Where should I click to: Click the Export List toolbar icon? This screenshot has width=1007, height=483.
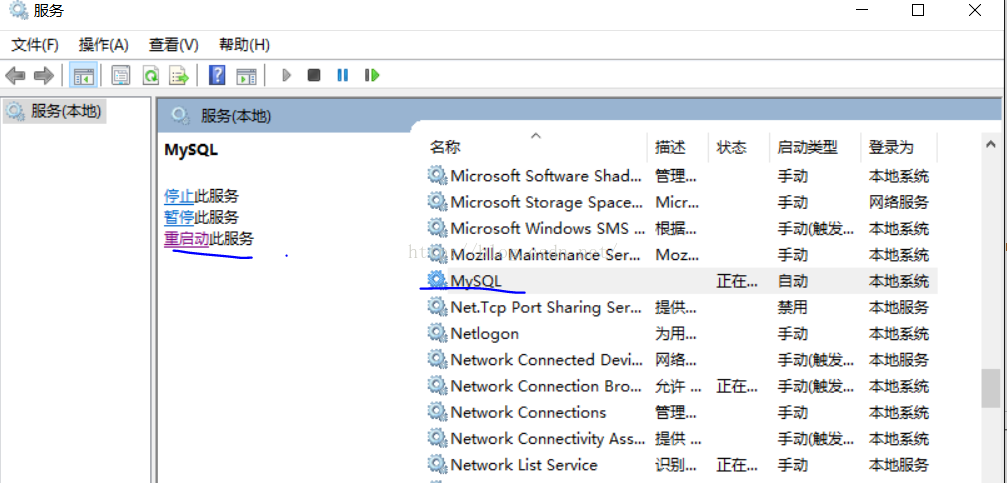[179, 75]
